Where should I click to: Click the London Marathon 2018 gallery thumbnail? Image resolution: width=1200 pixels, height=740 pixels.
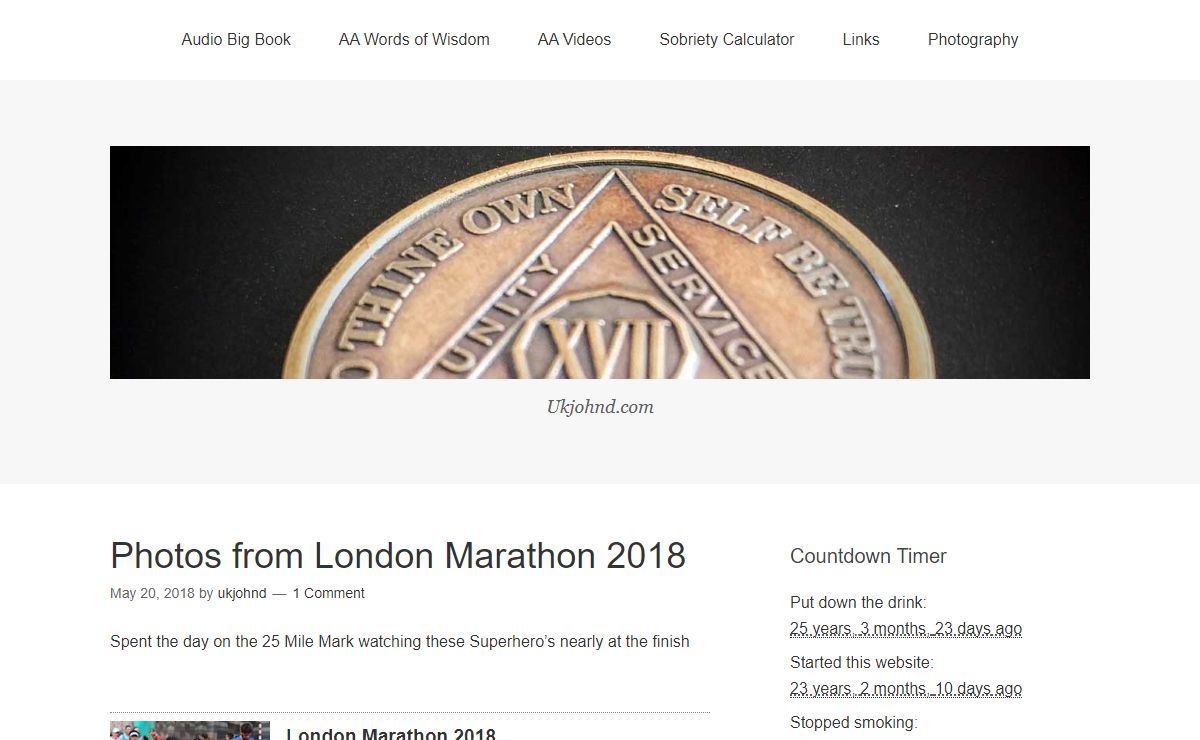pos(190,731)
